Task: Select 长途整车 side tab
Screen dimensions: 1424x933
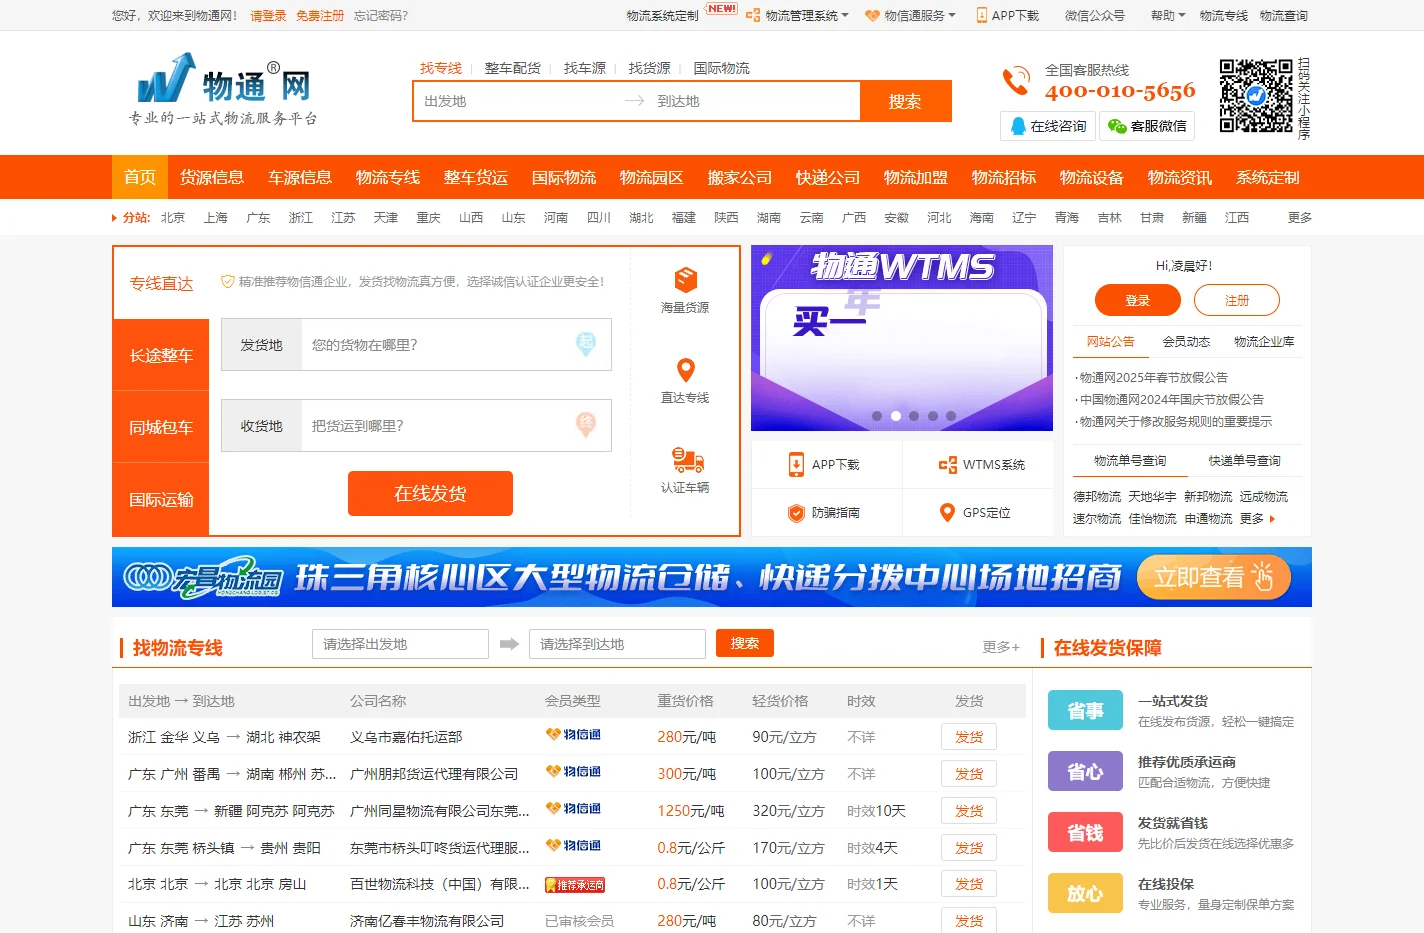Action: click(161, 355)
